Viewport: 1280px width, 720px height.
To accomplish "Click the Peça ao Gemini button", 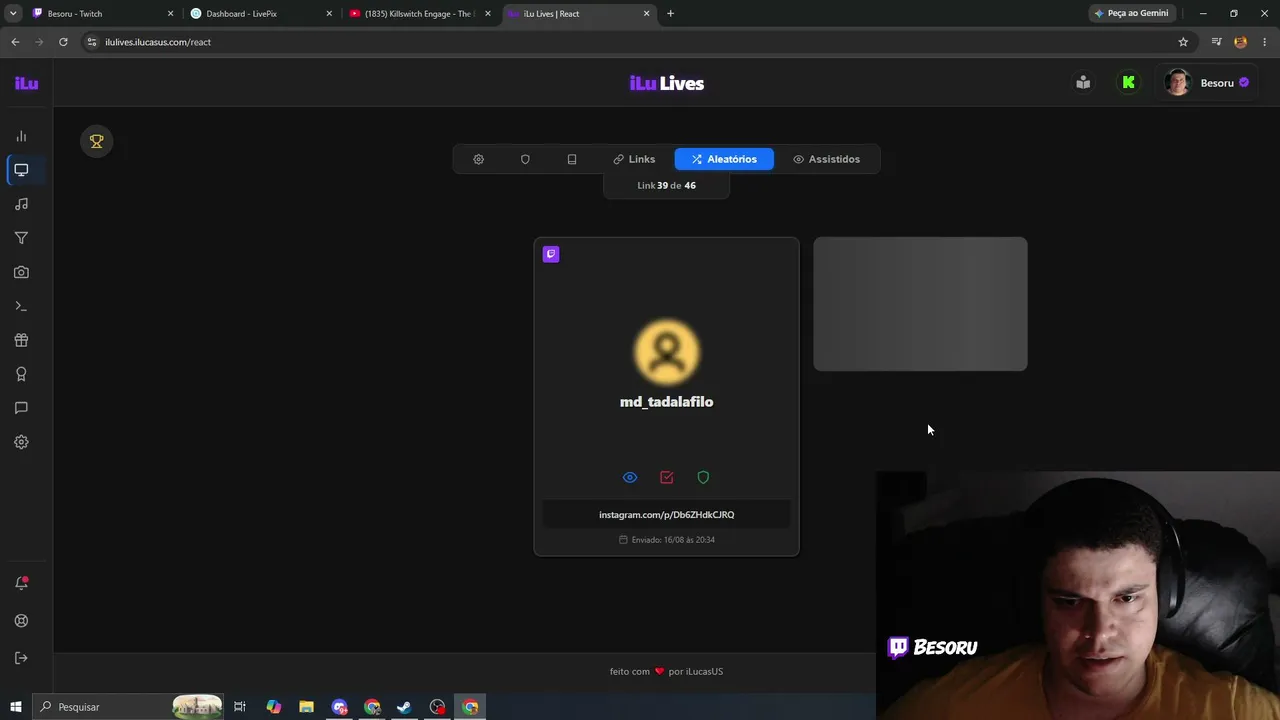I will point(1131,14).
